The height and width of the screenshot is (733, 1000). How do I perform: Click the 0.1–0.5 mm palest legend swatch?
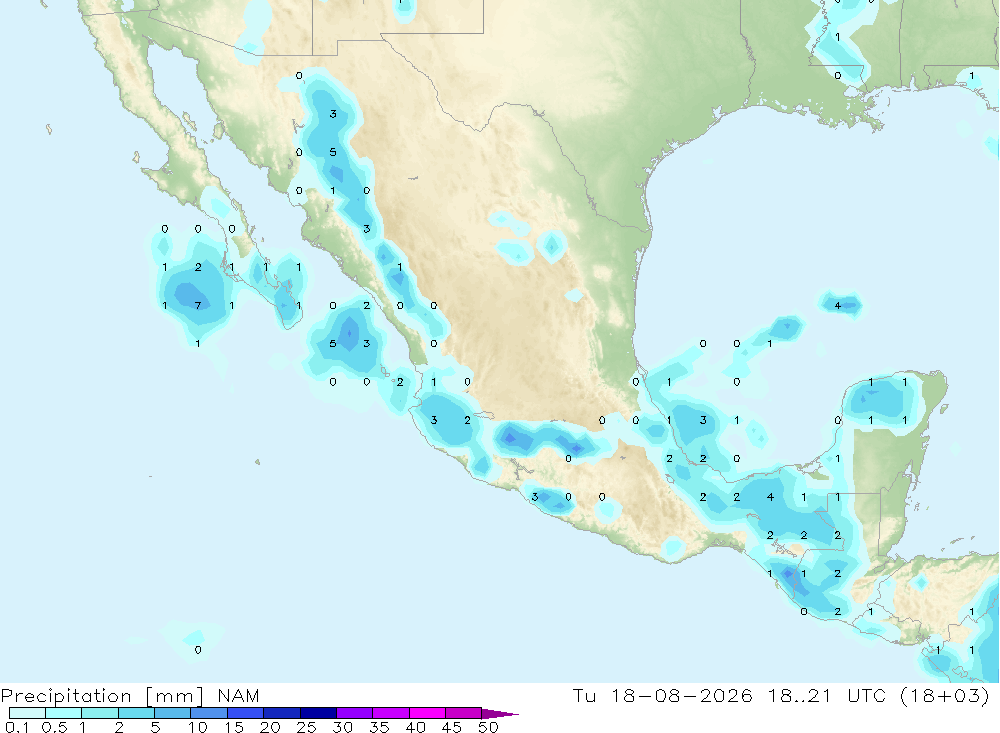pyautogui.click(x=27, y=713)
